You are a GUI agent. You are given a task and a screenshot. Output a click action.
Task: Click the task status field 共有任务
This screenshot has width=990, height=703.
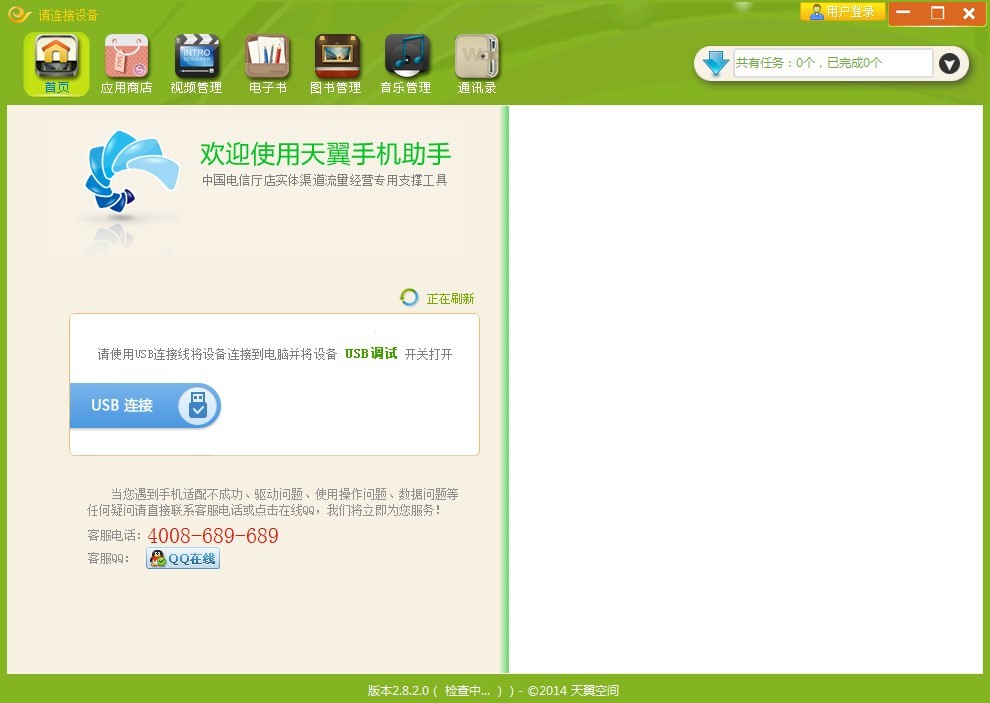[832, 63]
